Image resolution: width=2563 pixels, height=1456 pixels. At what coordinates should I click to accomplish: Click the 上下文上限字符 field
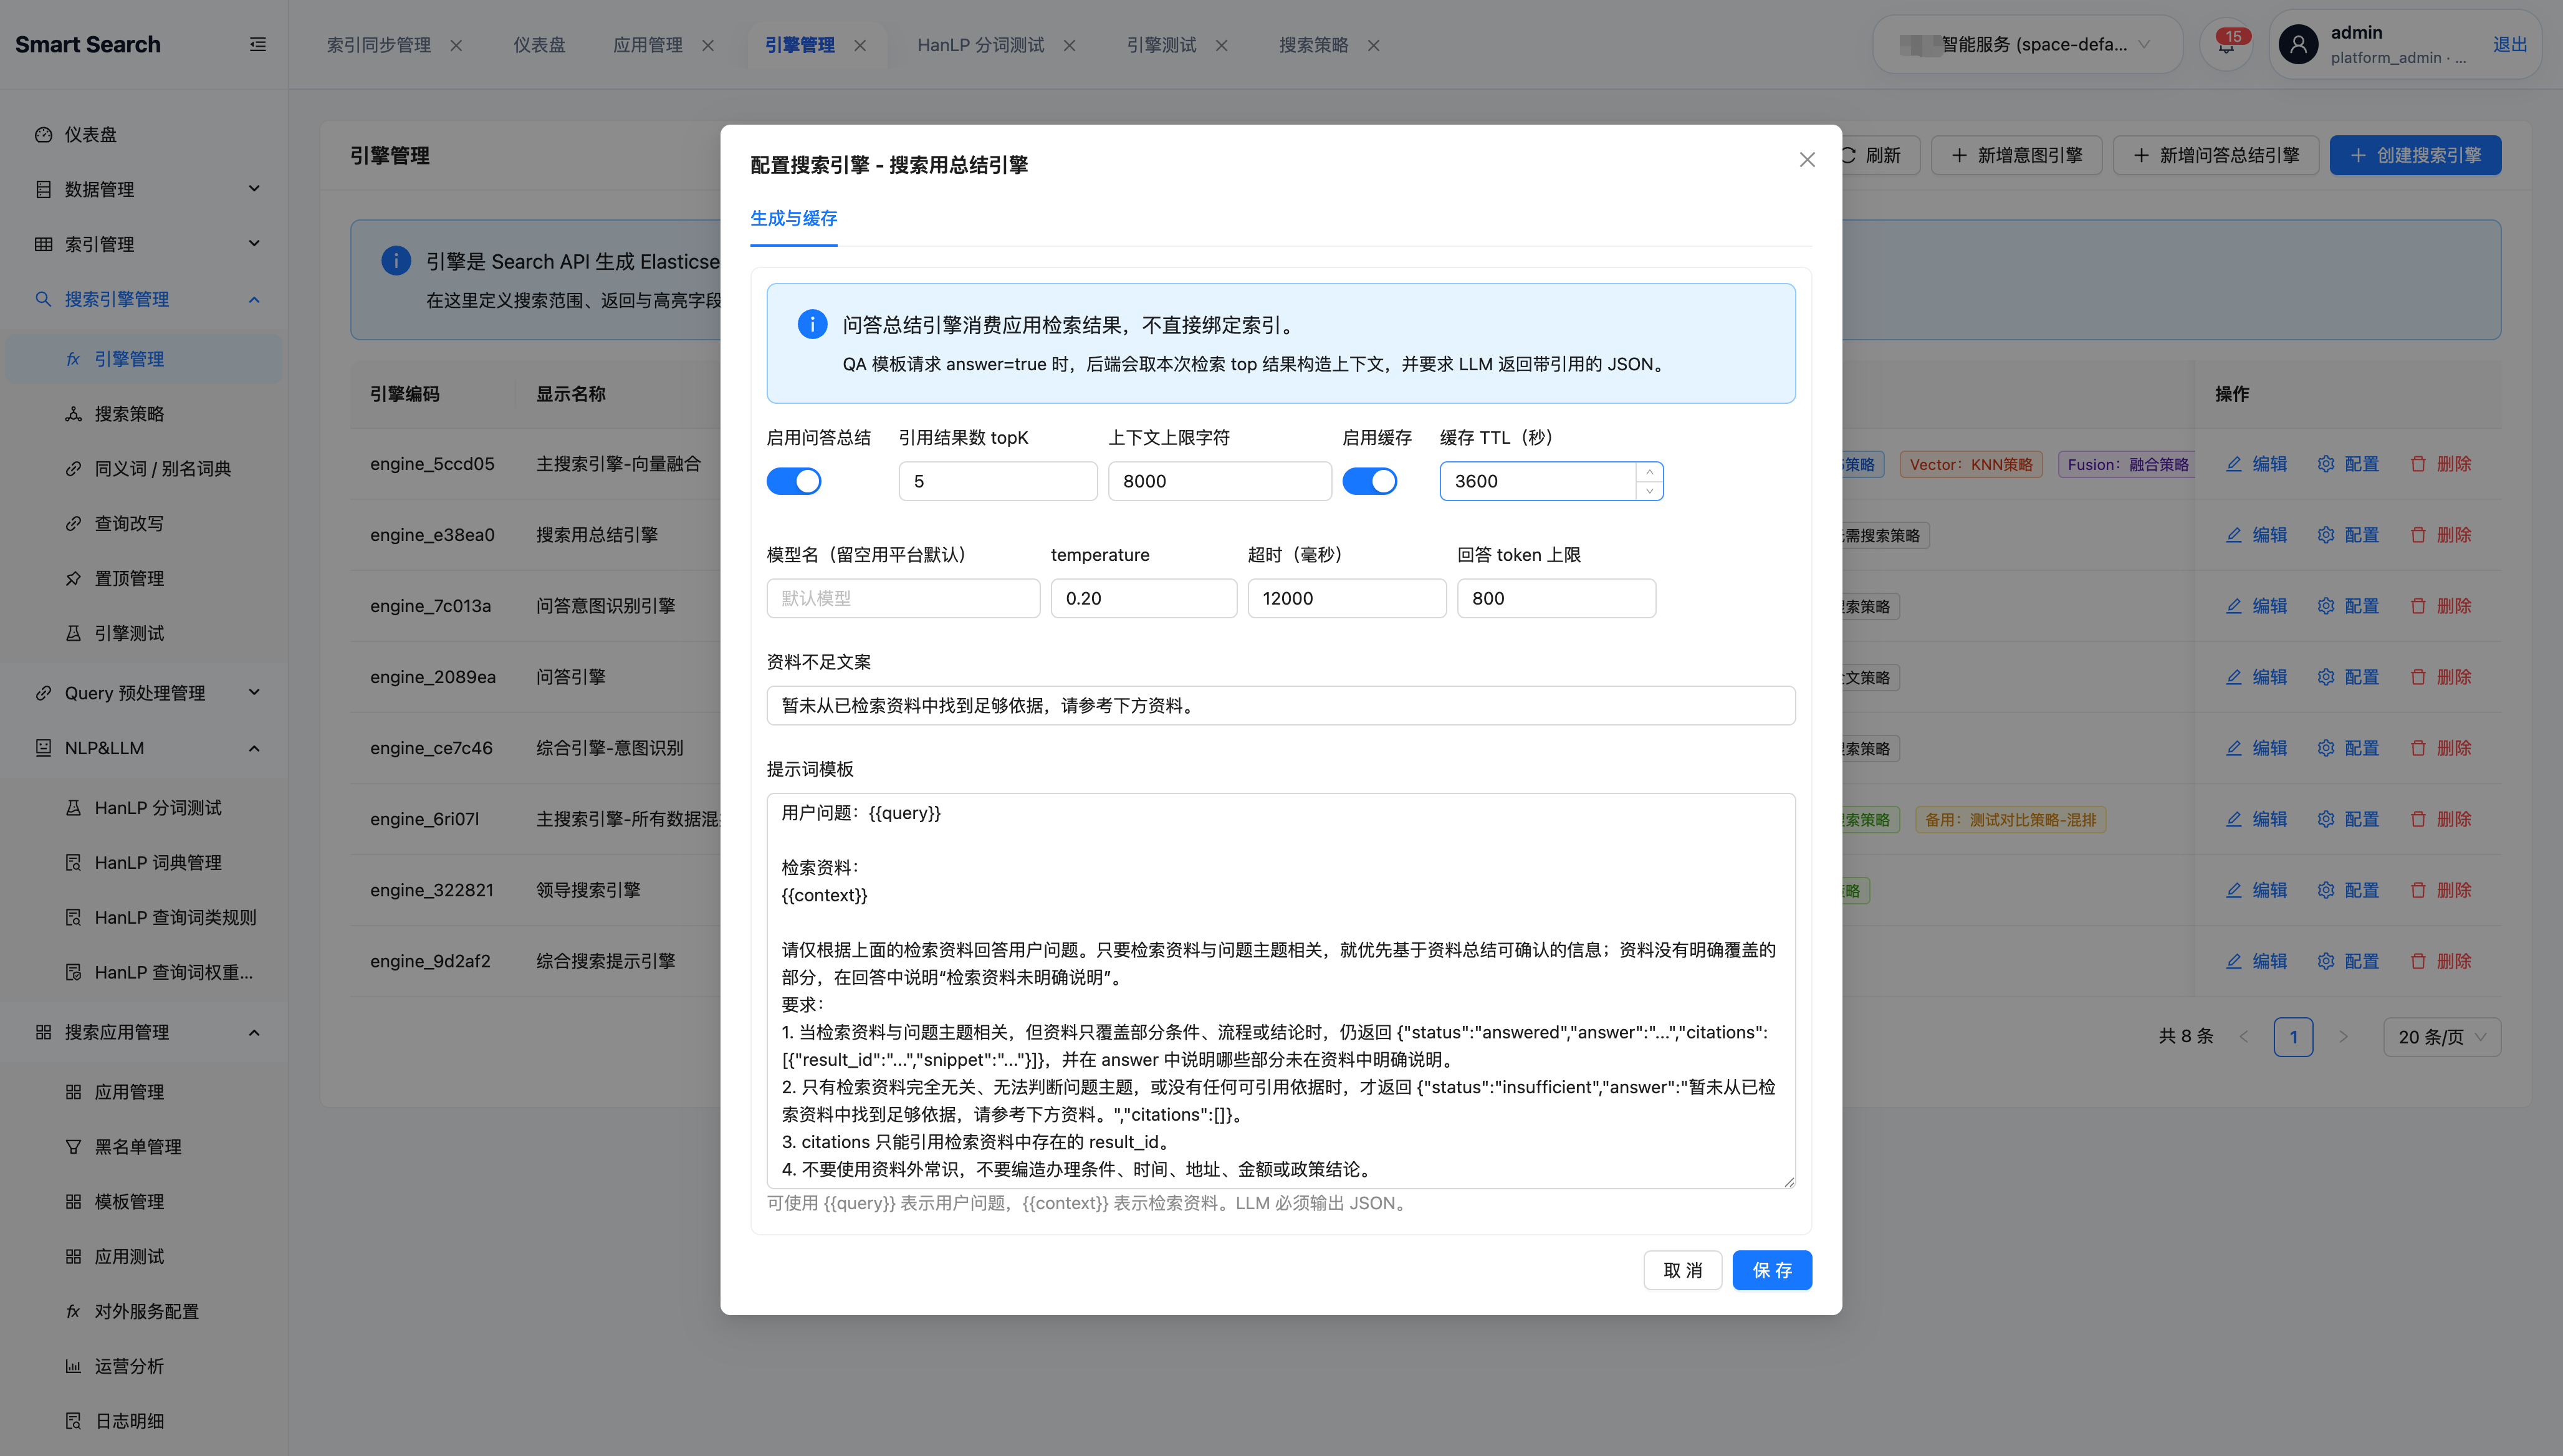point(1219,481)
